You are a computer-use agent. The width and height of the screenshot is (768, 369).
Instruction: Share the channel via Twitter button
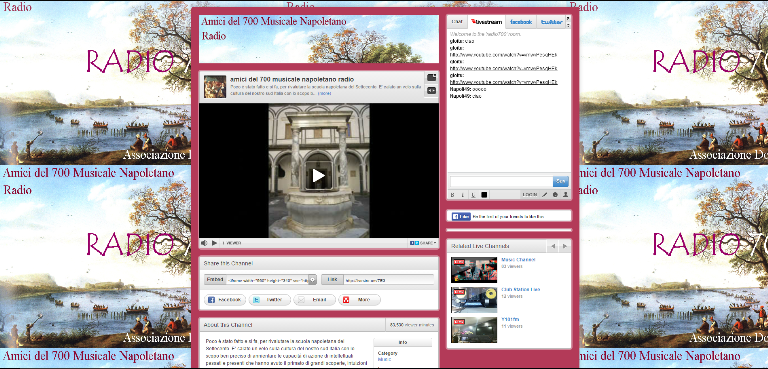pos(269,299)
